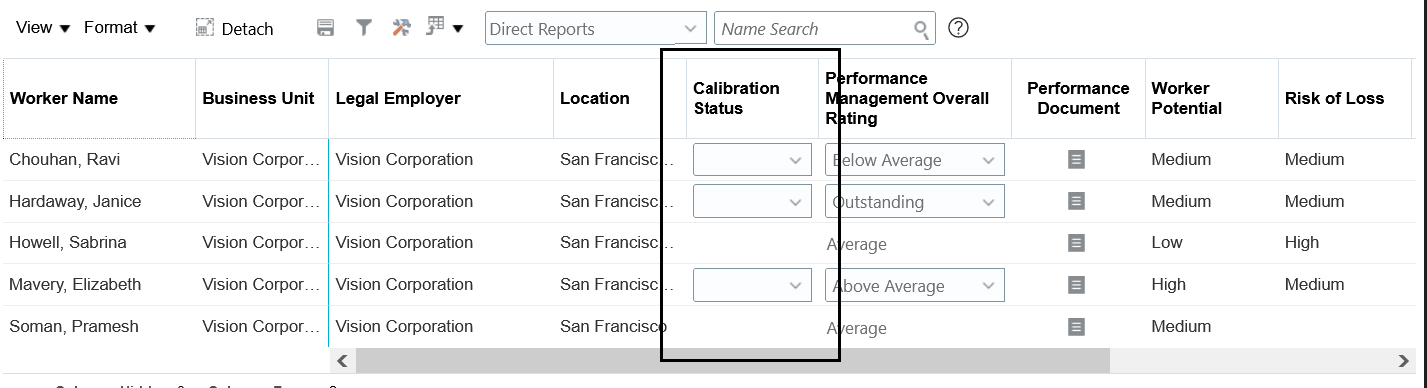Viewport: 1427px width, 388px height.
Task: Open performance document for Chouhan, Ravi
Action: tap(1076, 159)
